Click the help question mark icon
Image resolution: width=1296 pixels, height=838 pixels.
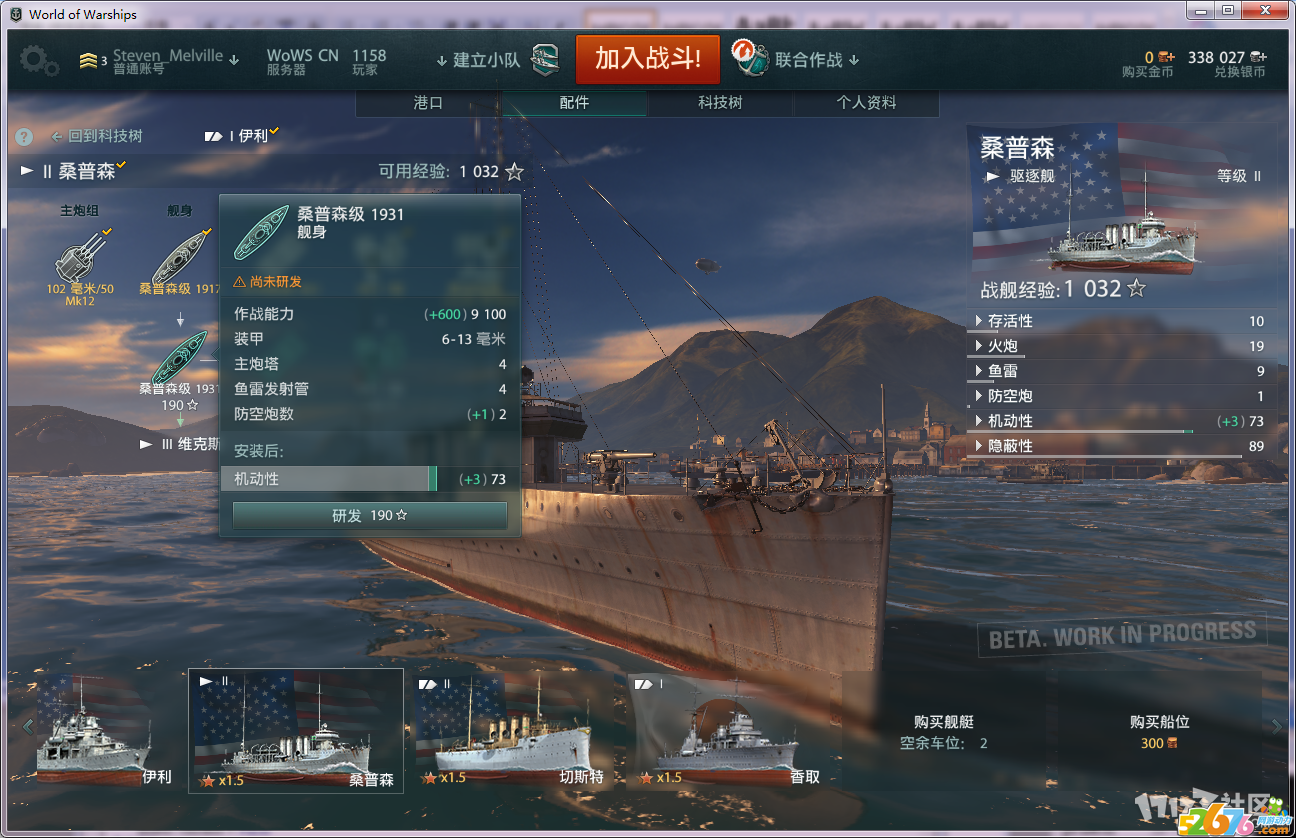(x=25, y=137)
